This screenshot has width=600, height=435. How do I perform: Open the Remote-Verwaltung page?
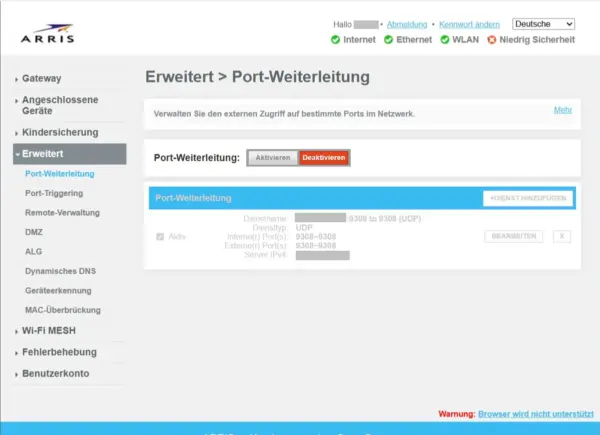62,213
